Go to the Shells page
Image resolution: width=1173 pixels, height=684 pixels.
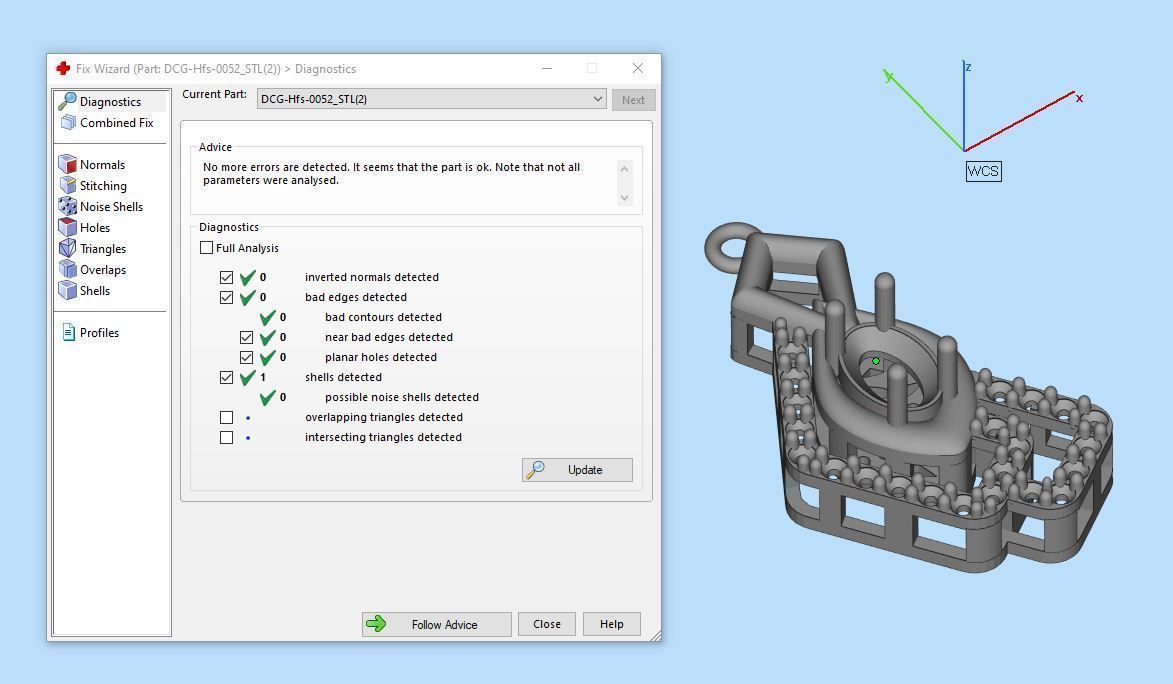pos(95,290)
